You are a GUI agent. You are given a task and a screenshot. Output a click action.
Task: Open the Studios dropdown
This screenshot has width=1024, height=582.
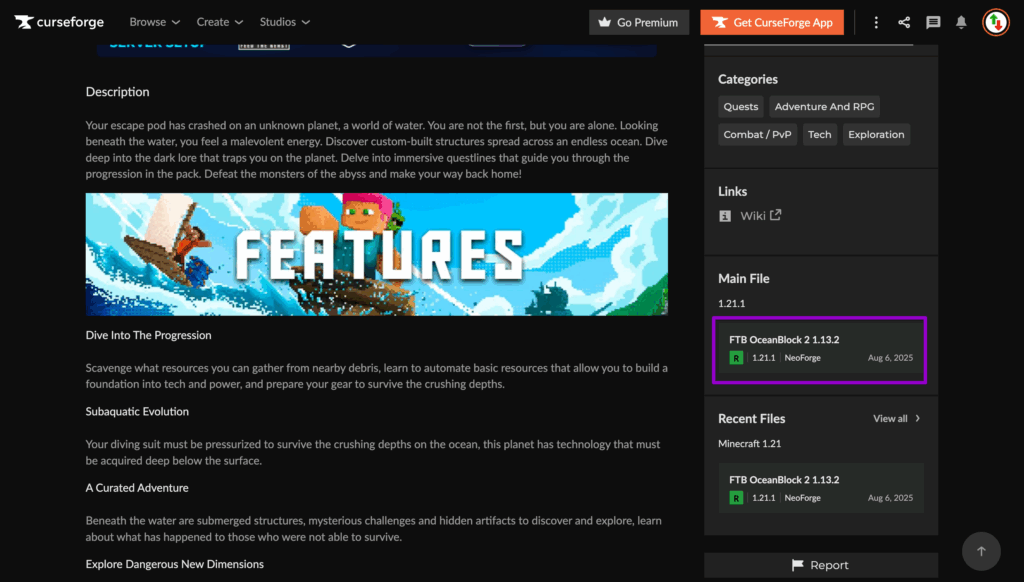[285, 21]
